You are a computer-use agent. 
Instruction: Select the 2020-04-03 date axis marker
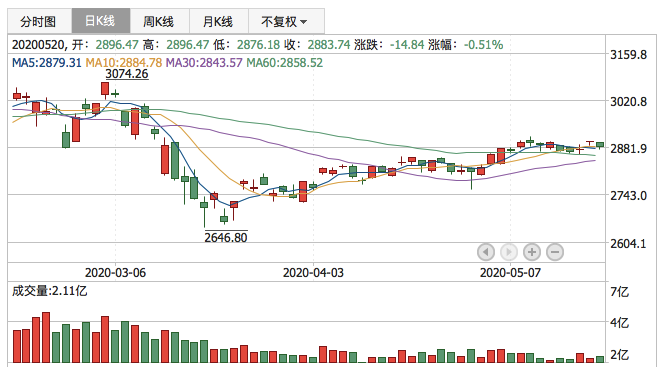[x=313, y=273]
